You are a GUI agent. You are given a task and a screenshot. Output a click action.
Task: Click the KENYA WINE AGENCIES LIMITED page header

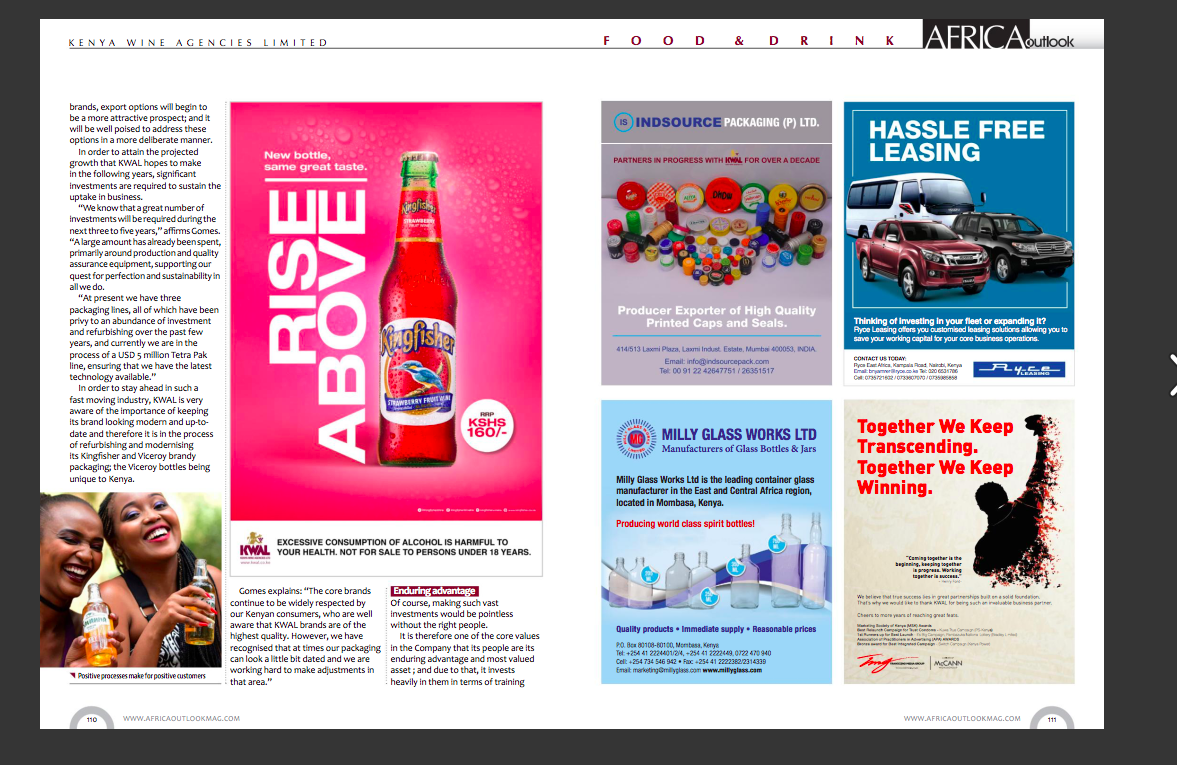198,43
